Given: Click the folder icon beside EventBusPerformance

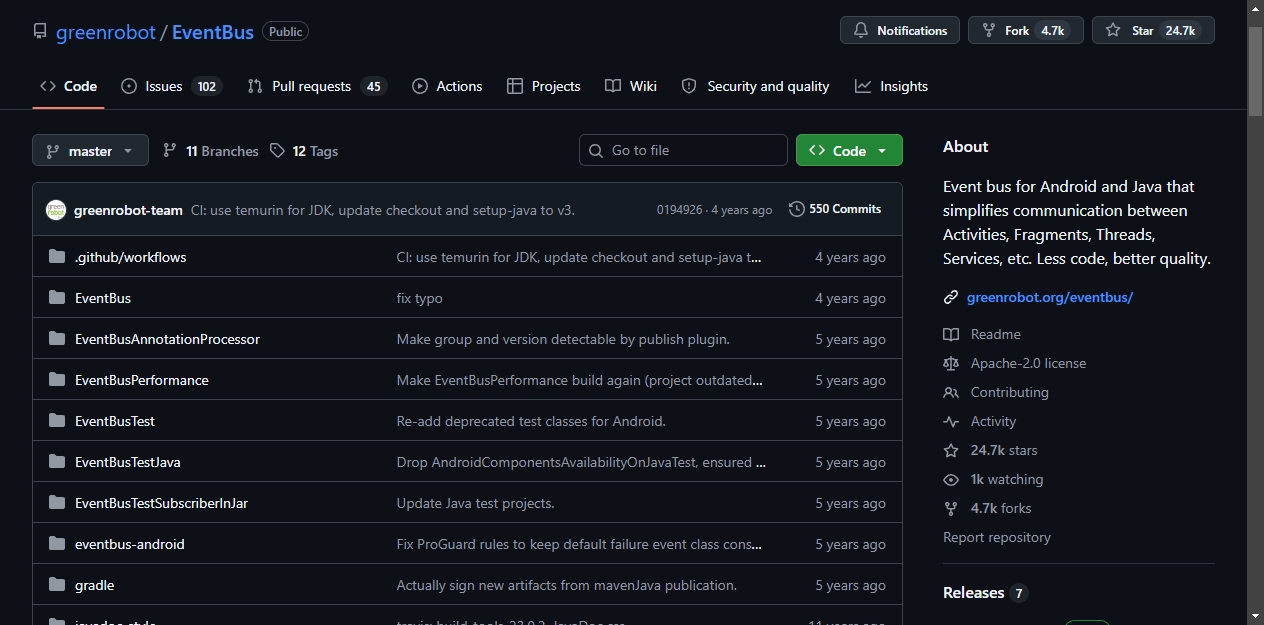Looking at the screenshot, I should [57, 380].
